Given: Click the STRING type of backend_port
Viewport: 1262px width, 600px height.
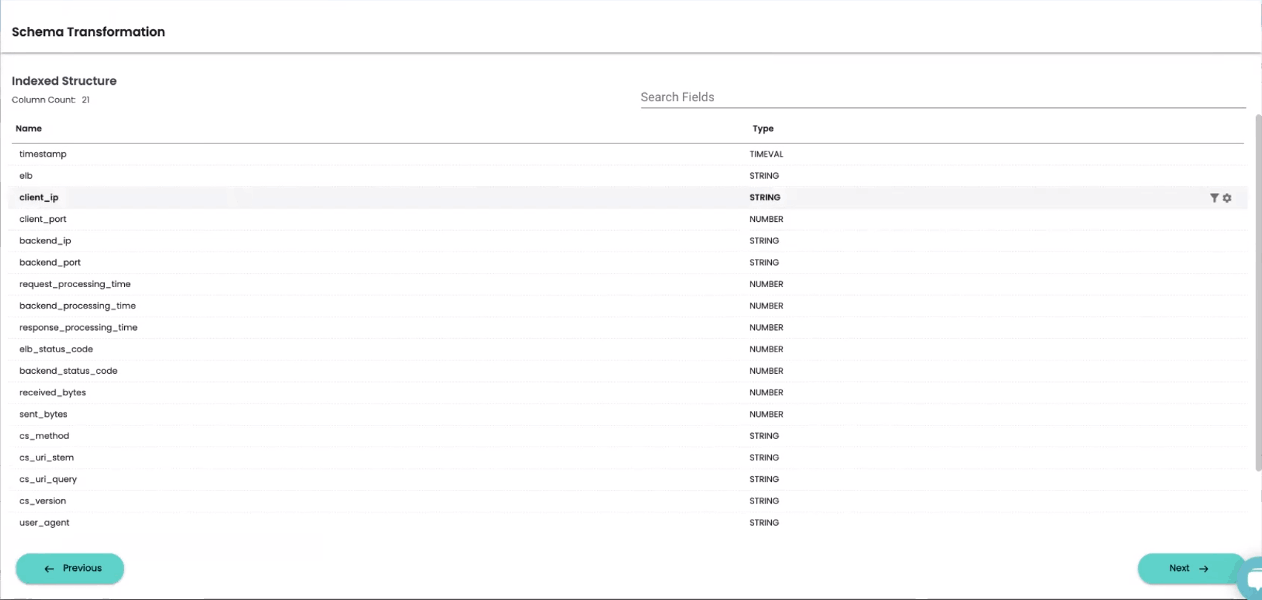Looking at the screenshot, I should pos(765,263).
